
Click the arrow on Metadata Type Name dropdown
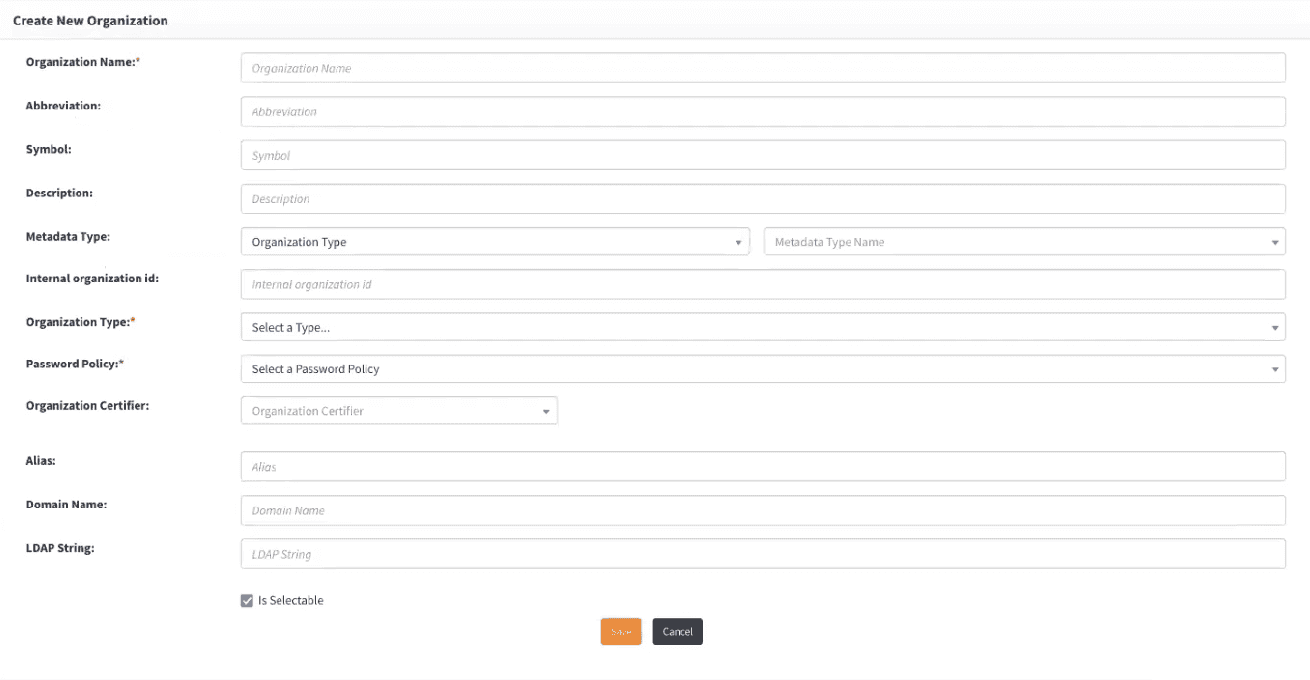coord(1275,242)
